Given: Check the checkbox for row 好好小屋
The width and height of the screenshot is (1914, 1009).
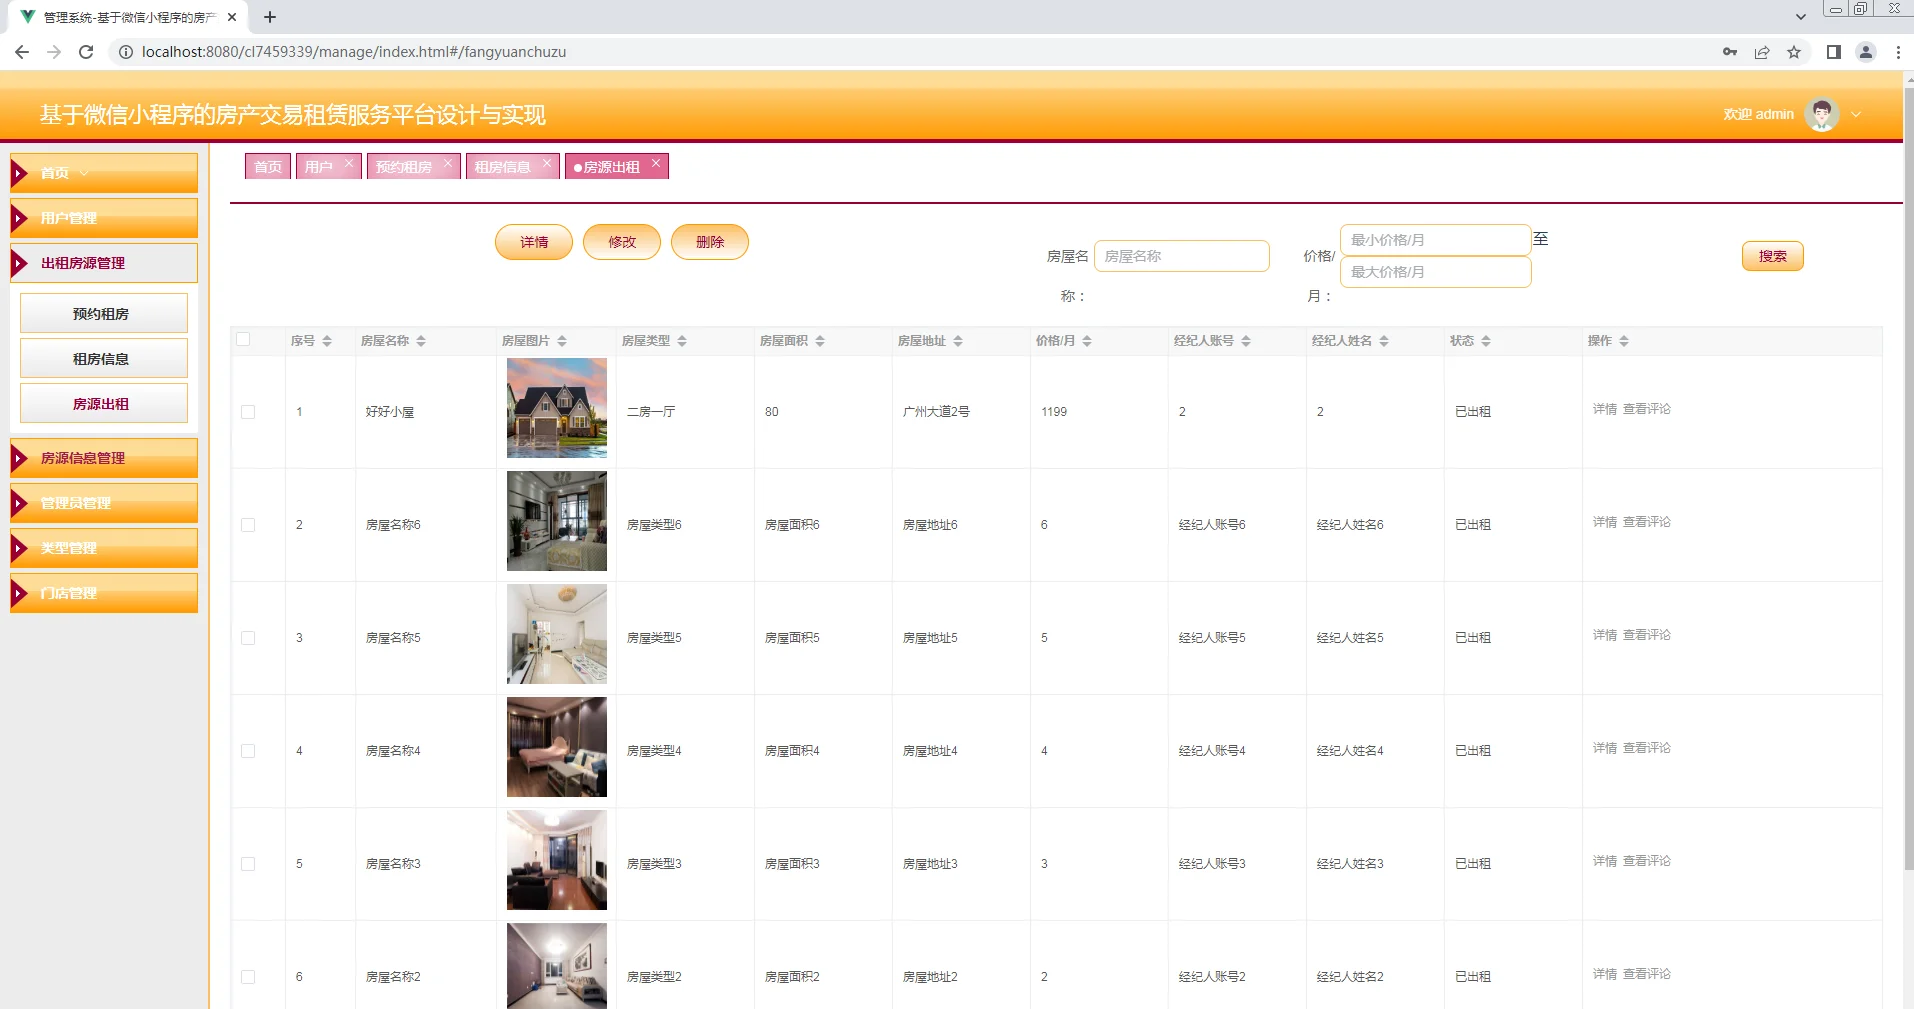Looking at the screenshot, I should tap(247, 411).
